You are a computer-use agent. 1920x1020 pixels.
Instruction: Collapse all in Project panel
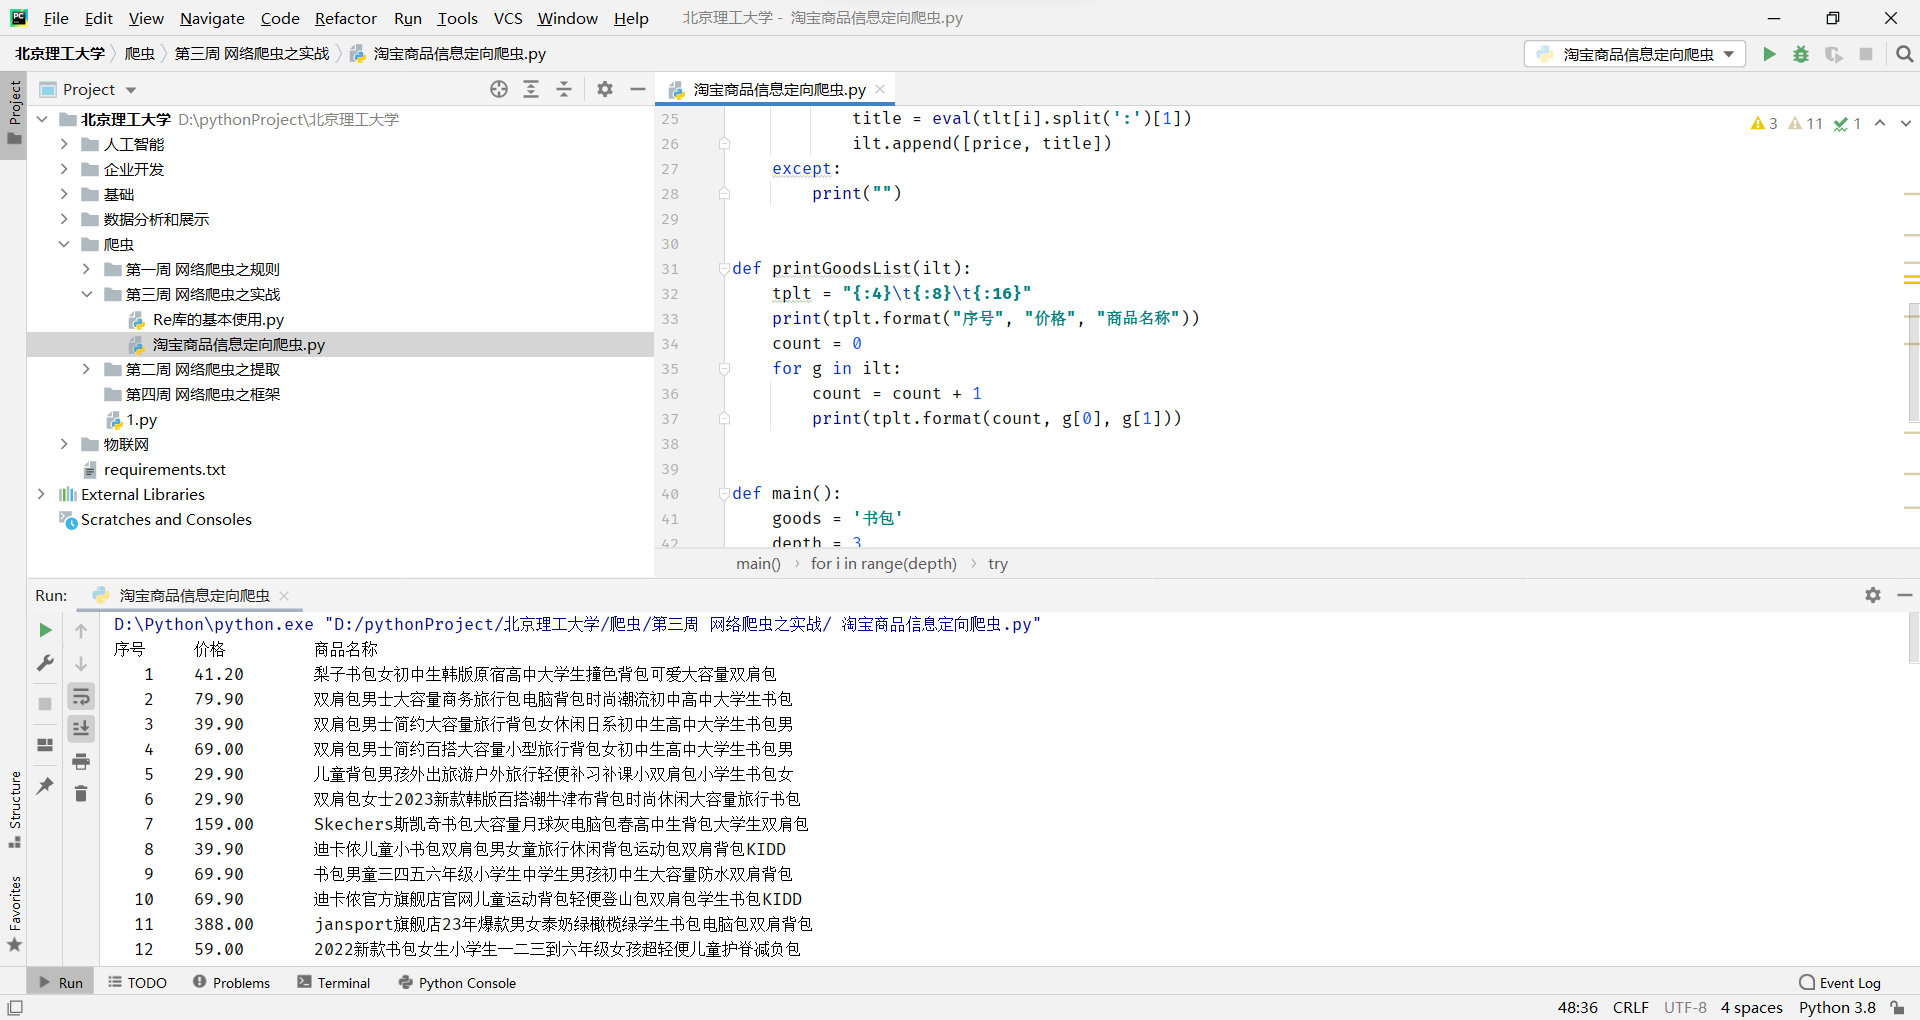click(x=564, y=89)
